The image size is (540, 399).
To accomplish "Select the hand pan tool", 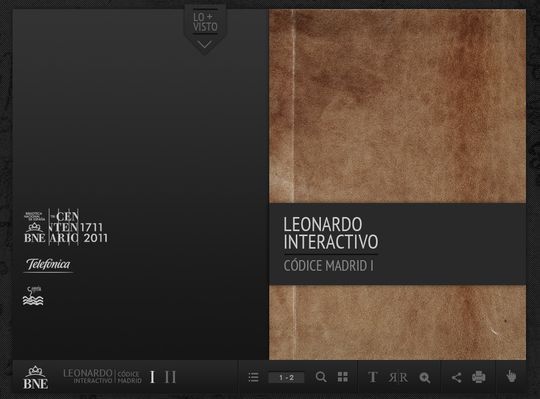I will (511, 376).
